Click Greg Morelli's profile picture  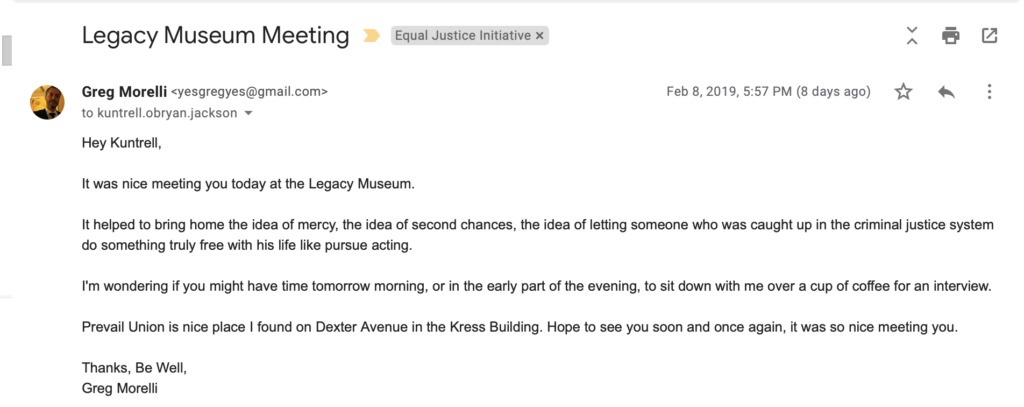click(47, 102)
